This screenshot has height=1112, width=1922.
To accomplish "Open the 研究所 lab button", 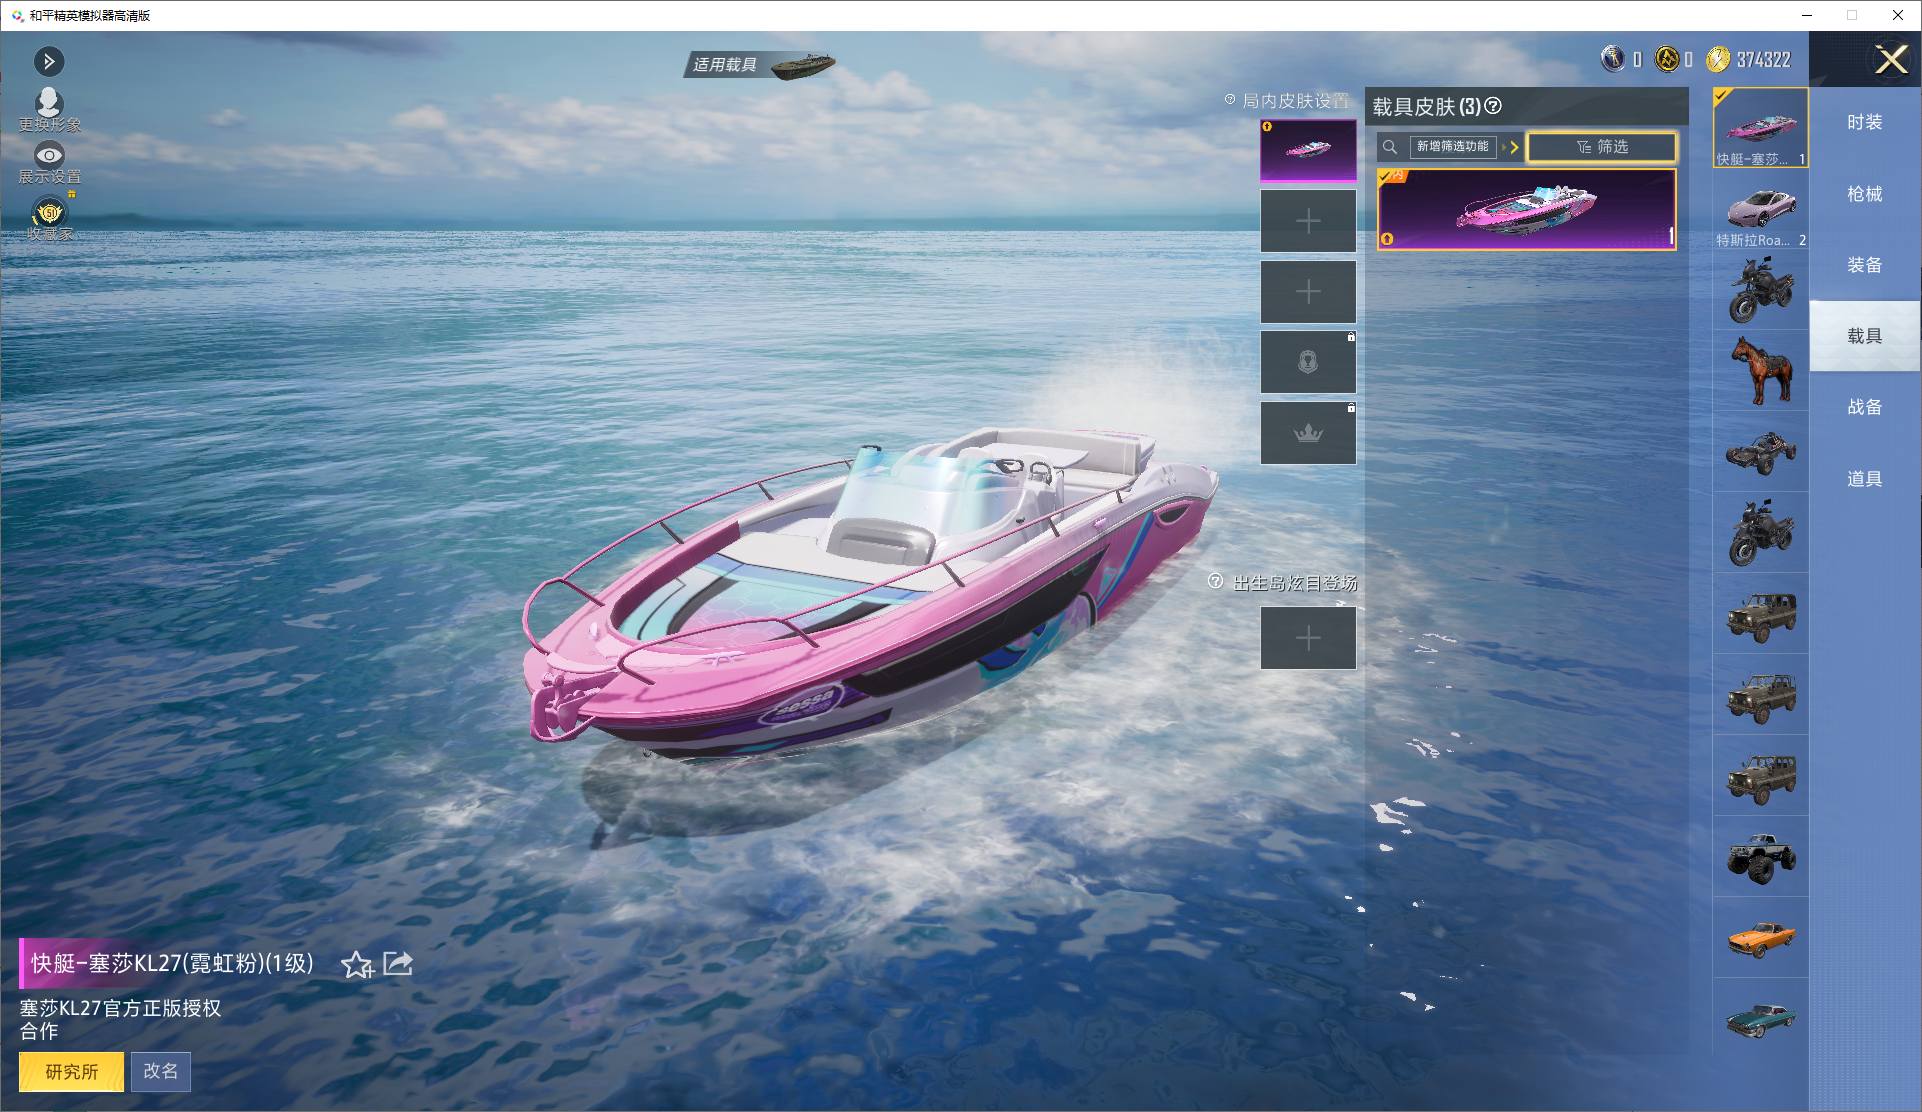I will coord(72,1071).
